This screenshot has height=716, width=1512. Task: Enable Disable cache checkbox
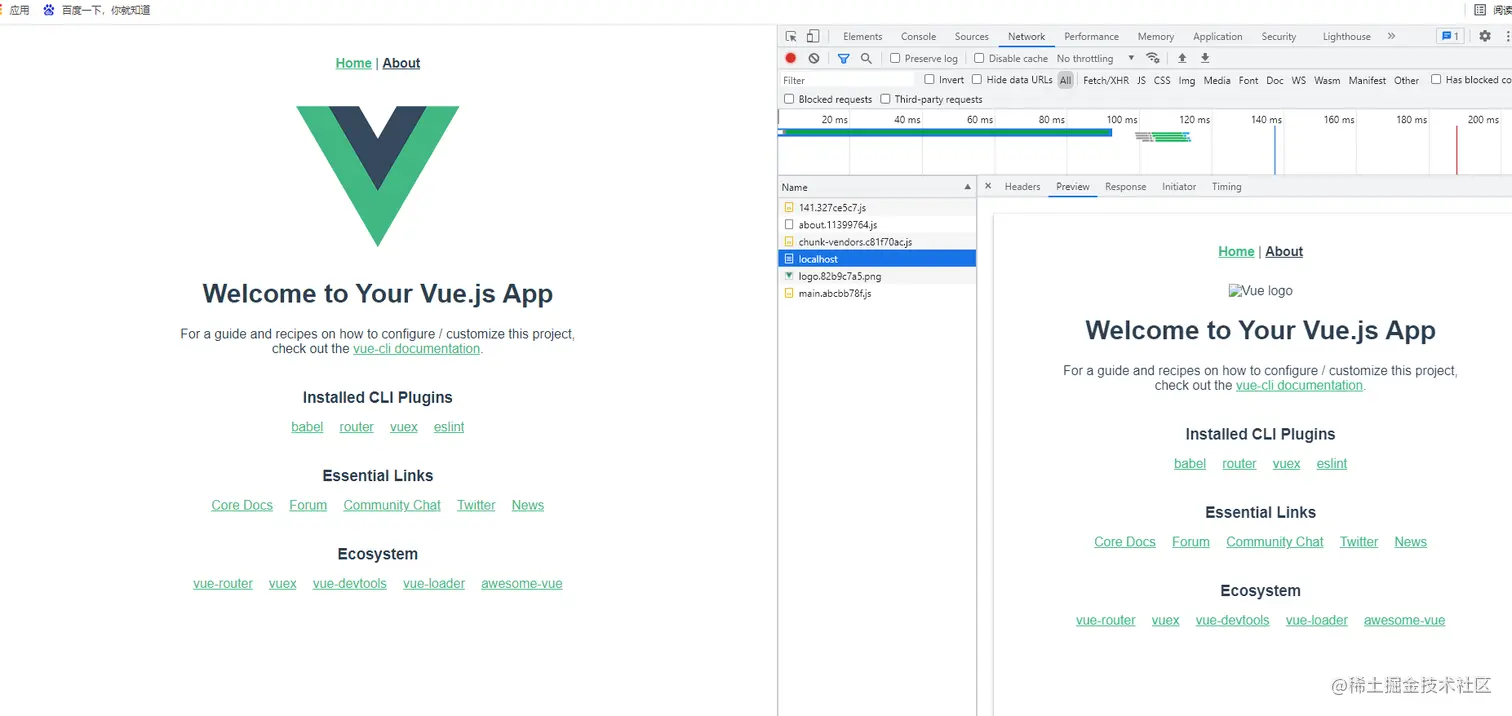979,58
